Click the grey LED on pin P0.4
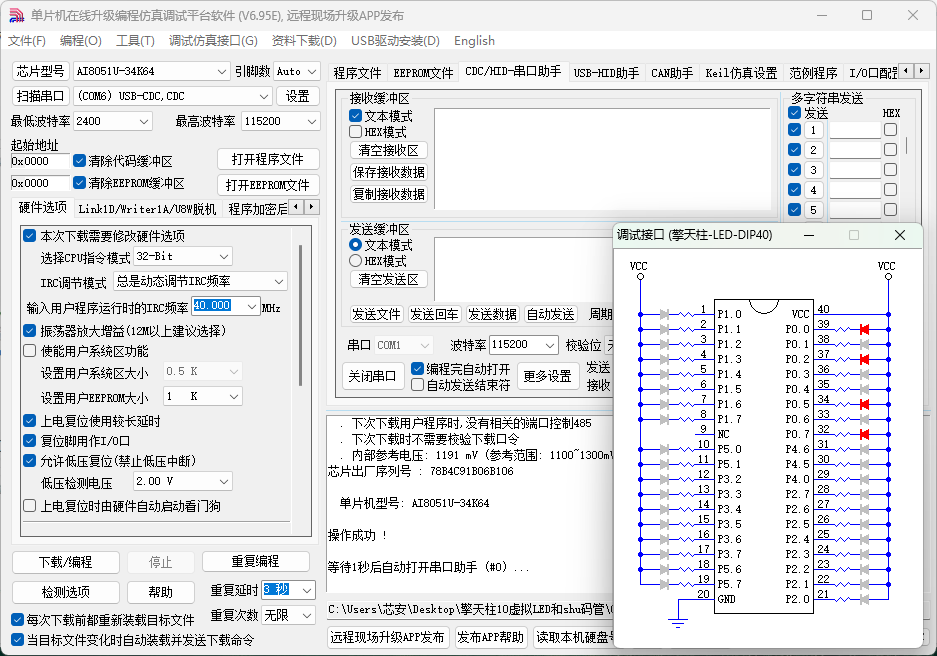The height and width of the screenshot is (656, 937). point(864,389)
